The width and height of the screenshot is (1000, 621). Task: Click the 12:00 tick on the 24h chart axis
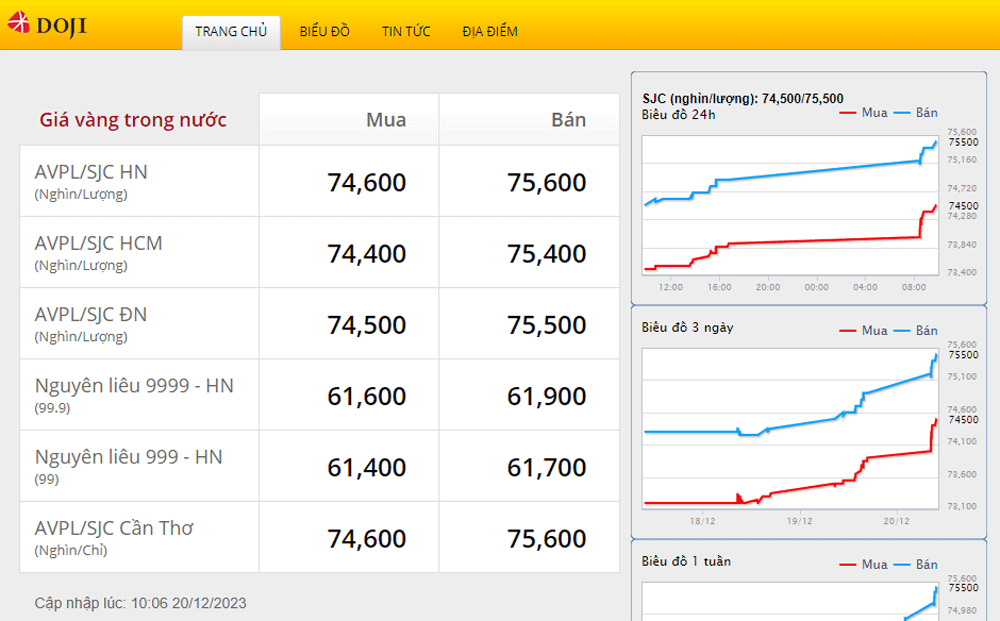(670, 288)
